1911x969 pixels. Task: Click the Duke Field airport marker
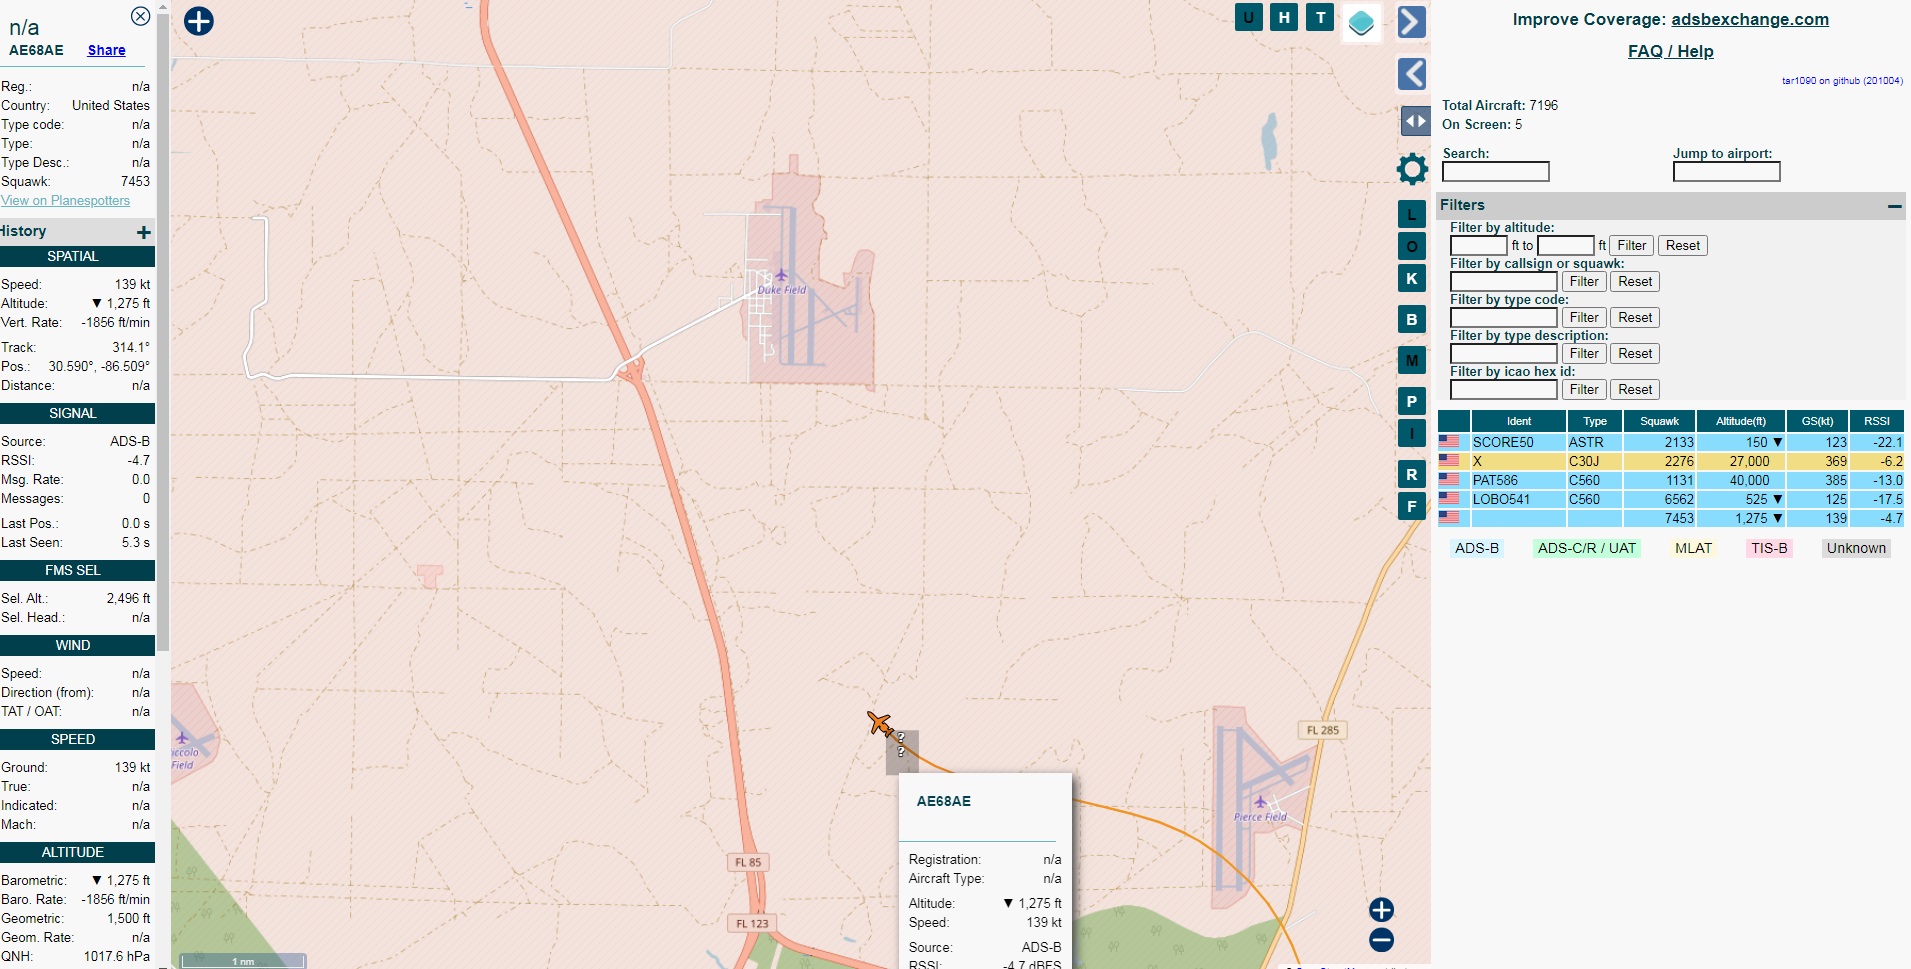pyautogui.click(x=781, y=276)
